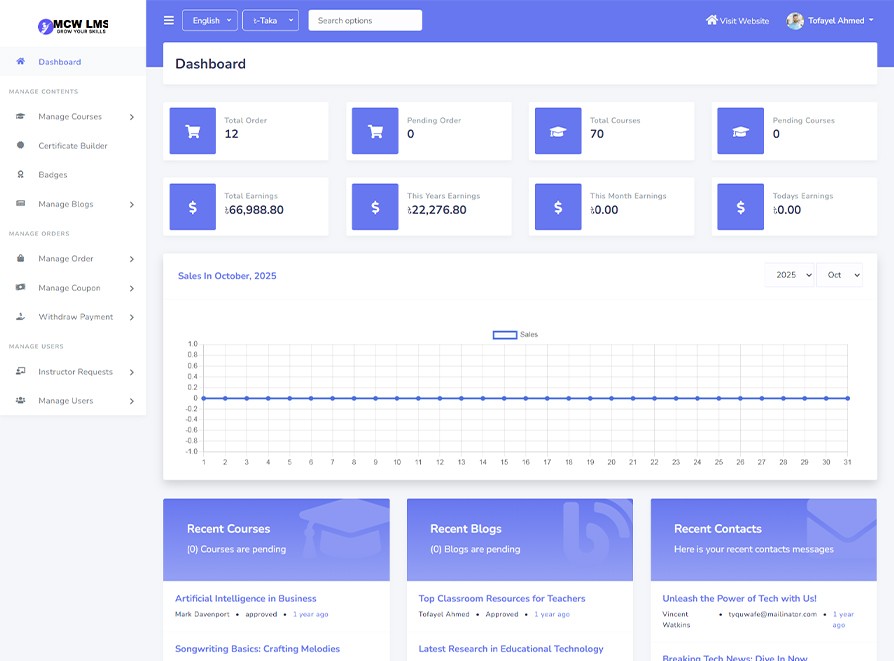The height and width of the screenshot is (661, 894).
Task: Click the Total Earnings dollar icon
Action: [x=193, y=207]
